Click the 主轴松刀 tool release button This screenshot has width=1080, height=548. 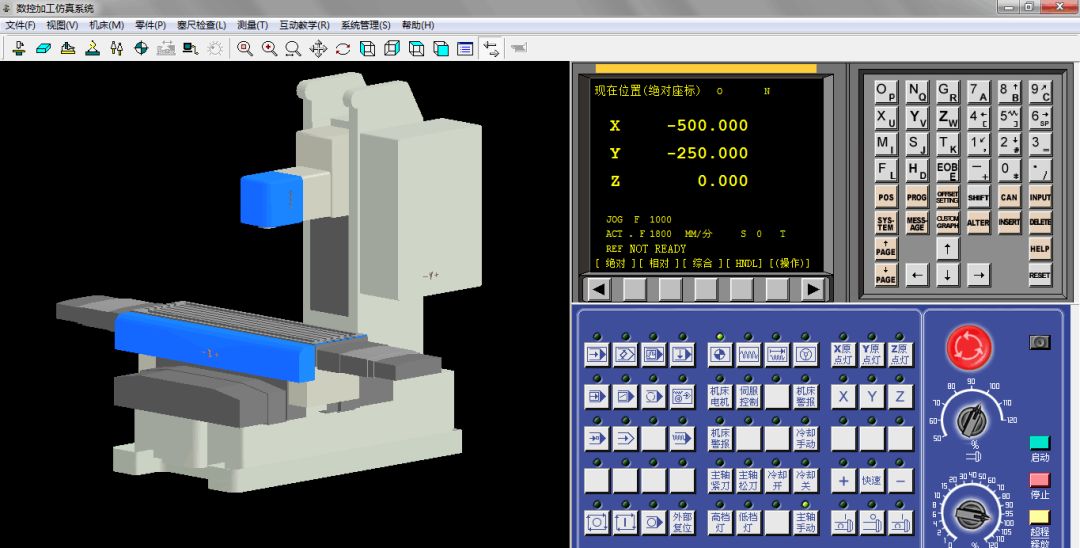click(749, 481)
